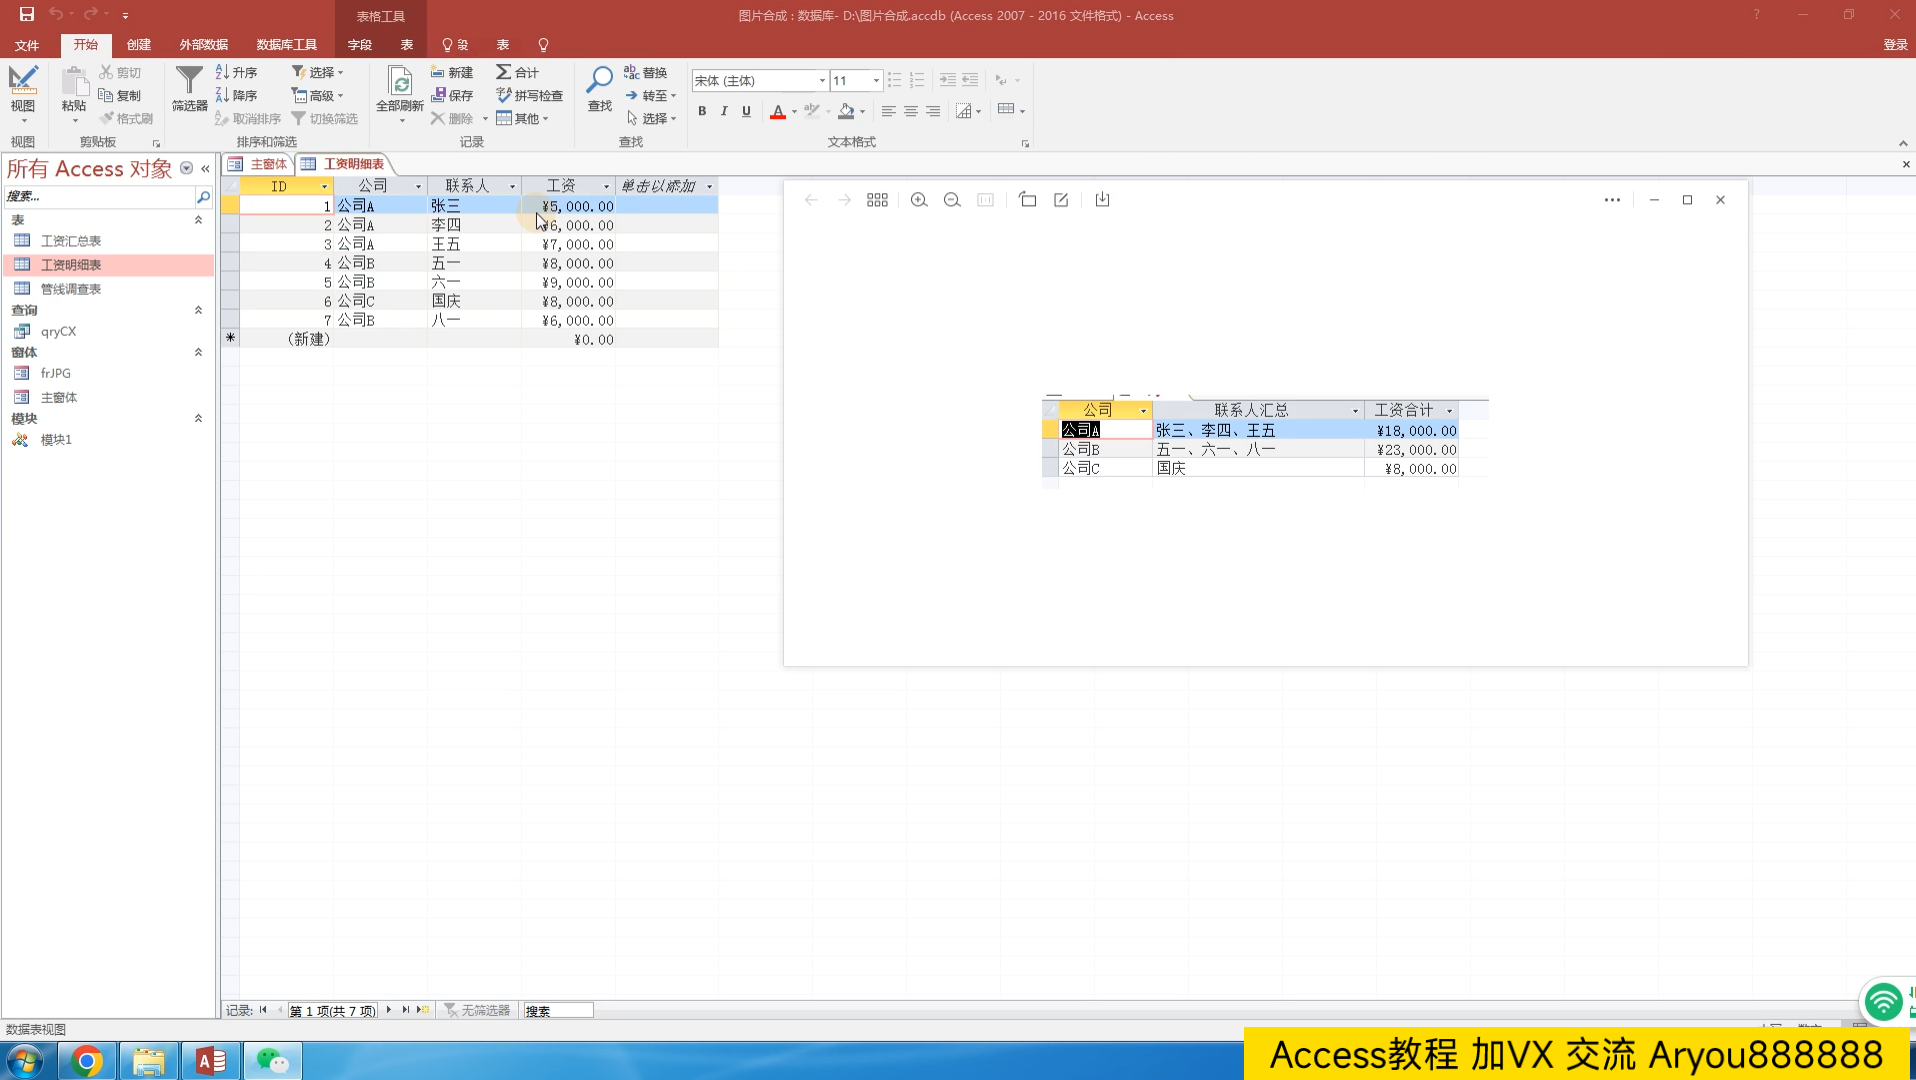
Task: Click the Copy (复制) icon
Action: click(x=120, y=95)
